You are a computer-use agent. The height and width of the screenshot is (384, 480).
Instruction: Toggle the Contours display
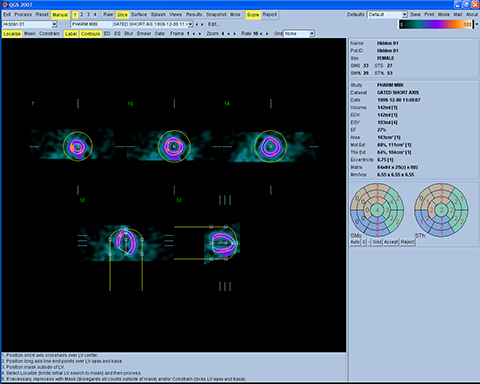point(90,34)
